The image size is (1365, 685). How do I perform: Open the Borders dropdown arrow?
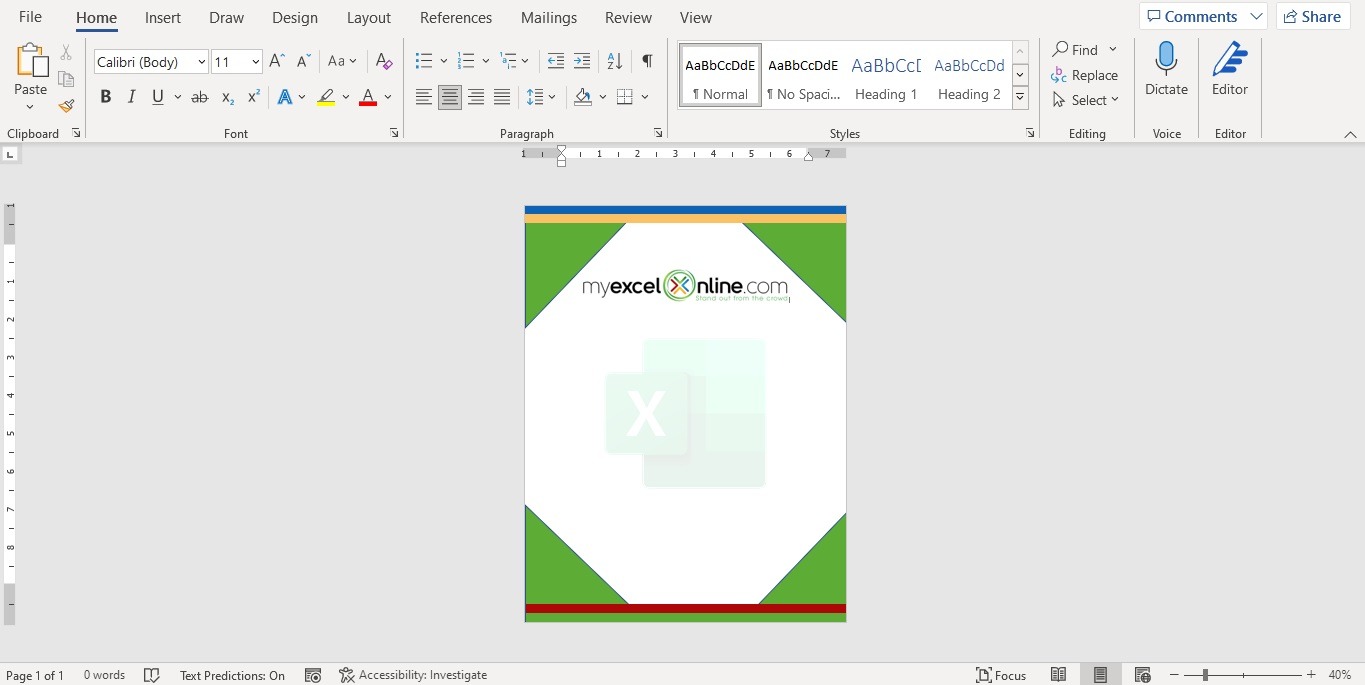(645, 97)
